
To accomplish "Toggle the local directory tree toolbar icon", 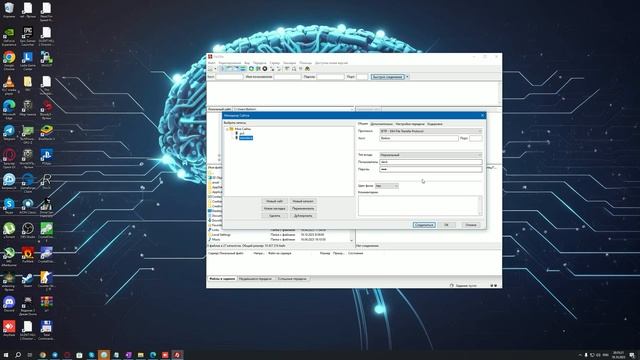I will click(x=229, y=69).
